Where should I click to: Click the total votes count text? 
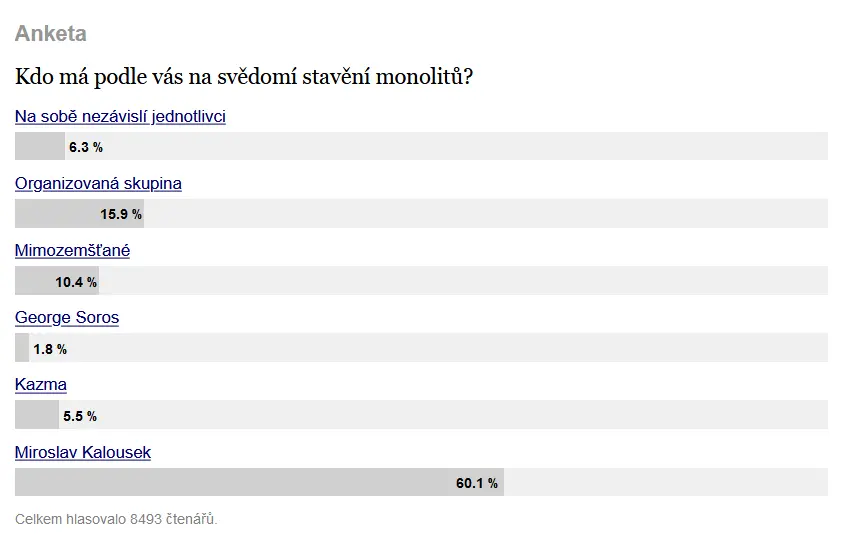pyautogui.click(x=116, y=519)
